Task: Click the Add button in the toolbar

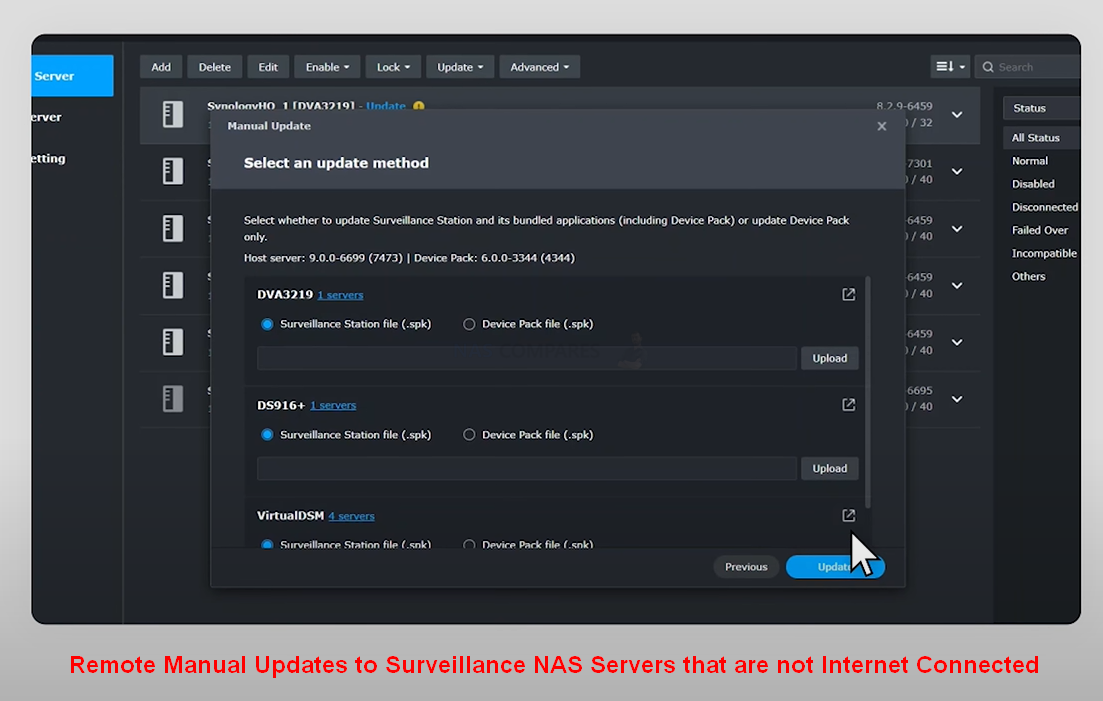Action: click(x=161, y=67)
